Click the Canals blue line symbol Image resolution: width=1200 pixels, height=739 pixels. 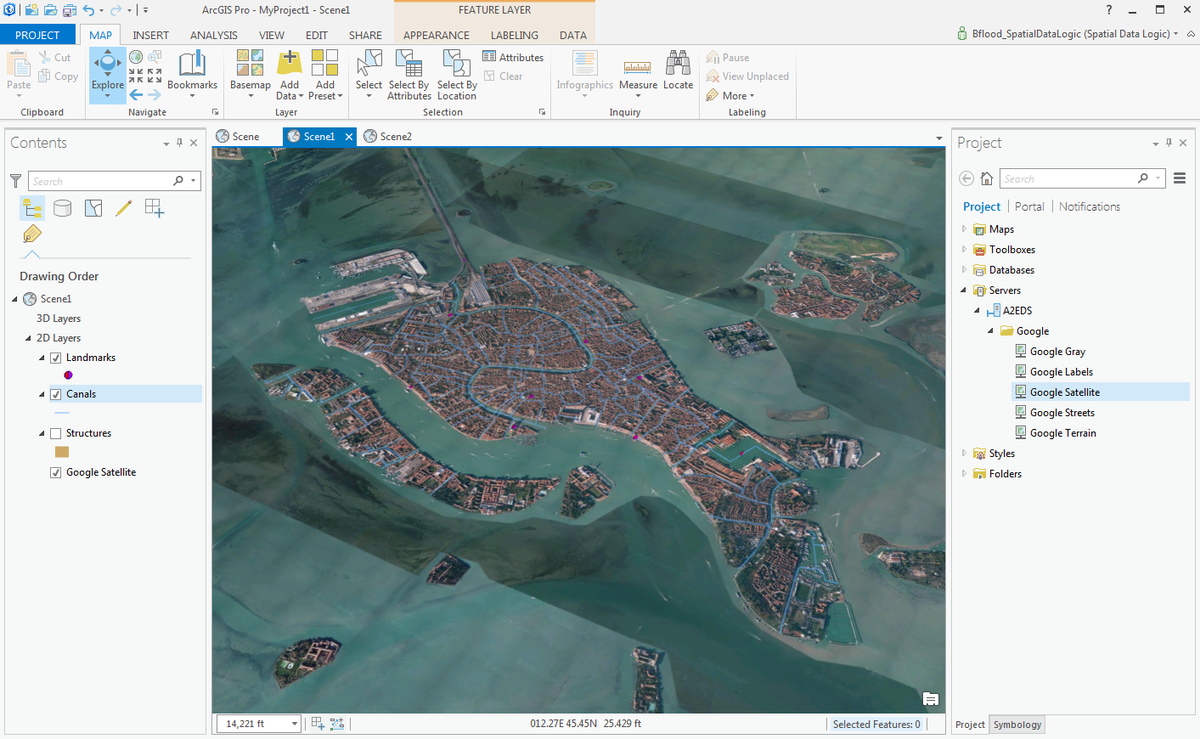[62, 413]
